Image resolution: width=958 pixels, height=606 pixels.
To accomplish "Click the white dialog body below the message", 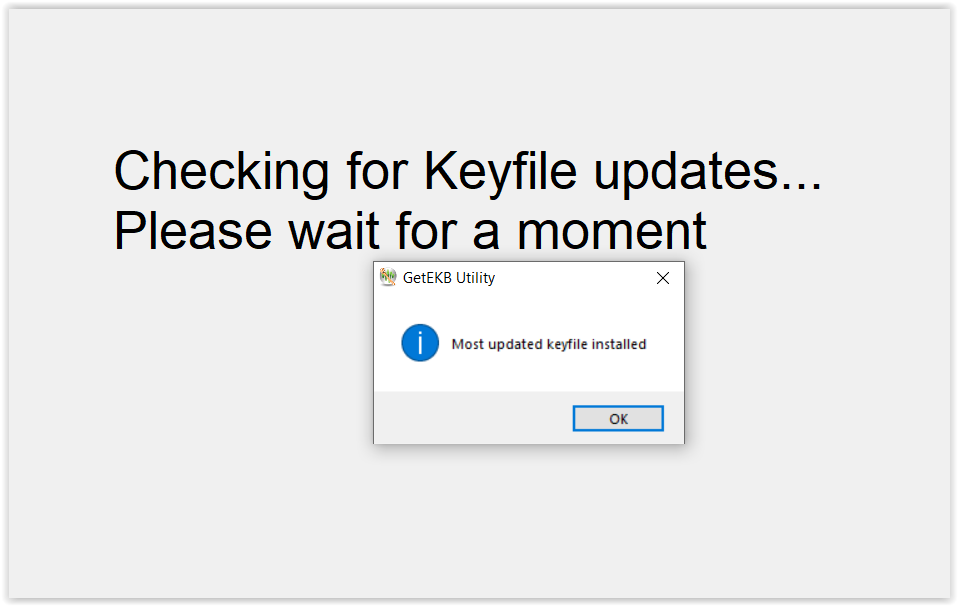I will point(528,376).
